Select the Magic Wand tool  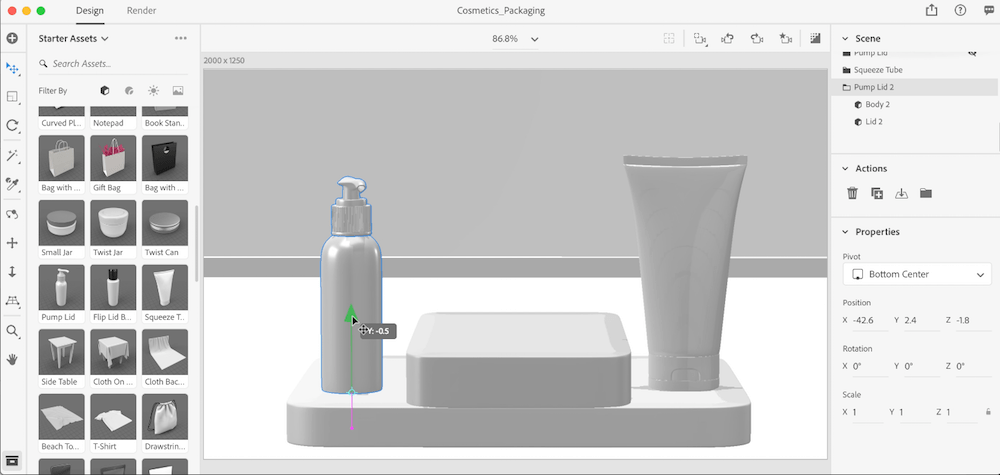pyautogui.click(x=12, y=156)
